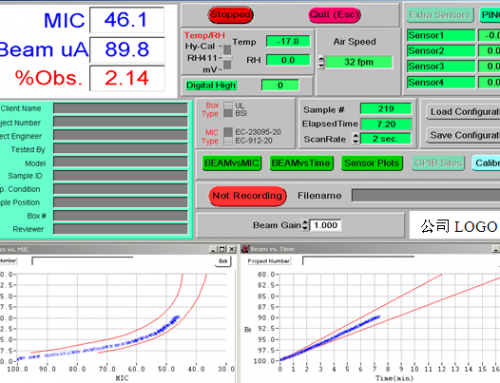Click the Beam vs. Time window icon
Image resolution: width=500 pixels, height=383 pixels.
[246, 249]
